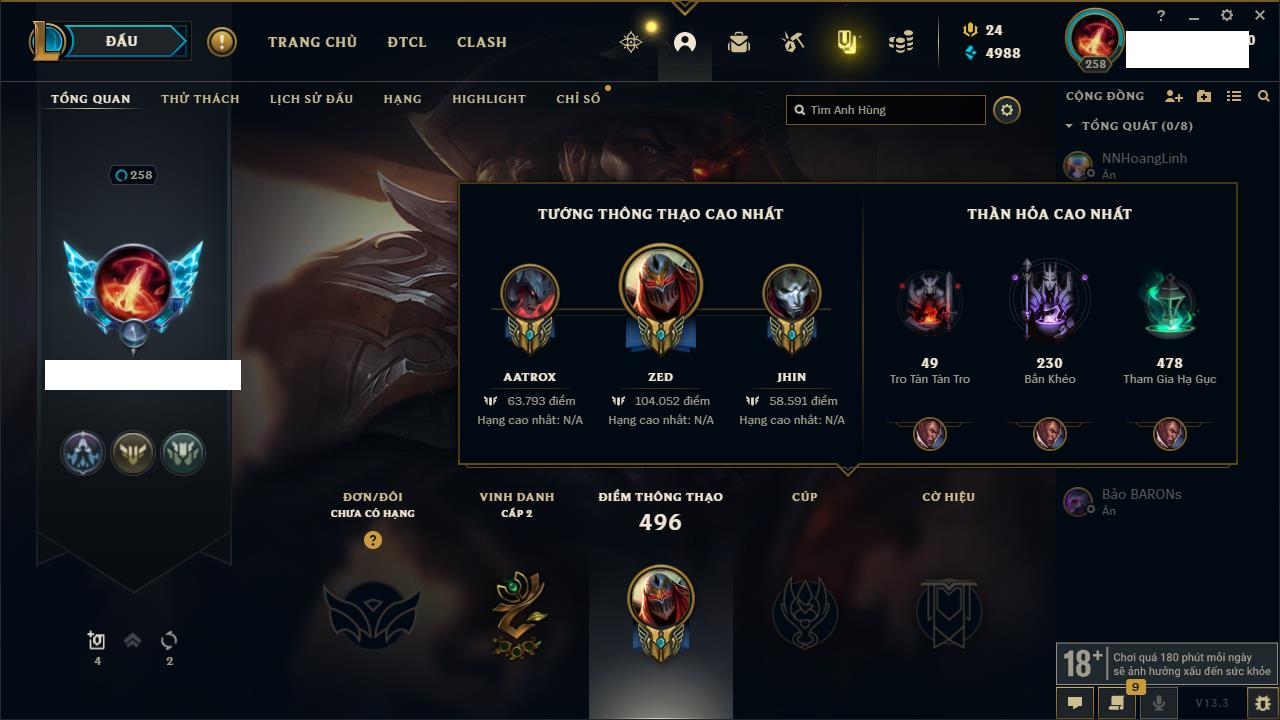Toggle the friends list view icon
This screenshot has height=720, width=1280.
tap(1234, 96)
